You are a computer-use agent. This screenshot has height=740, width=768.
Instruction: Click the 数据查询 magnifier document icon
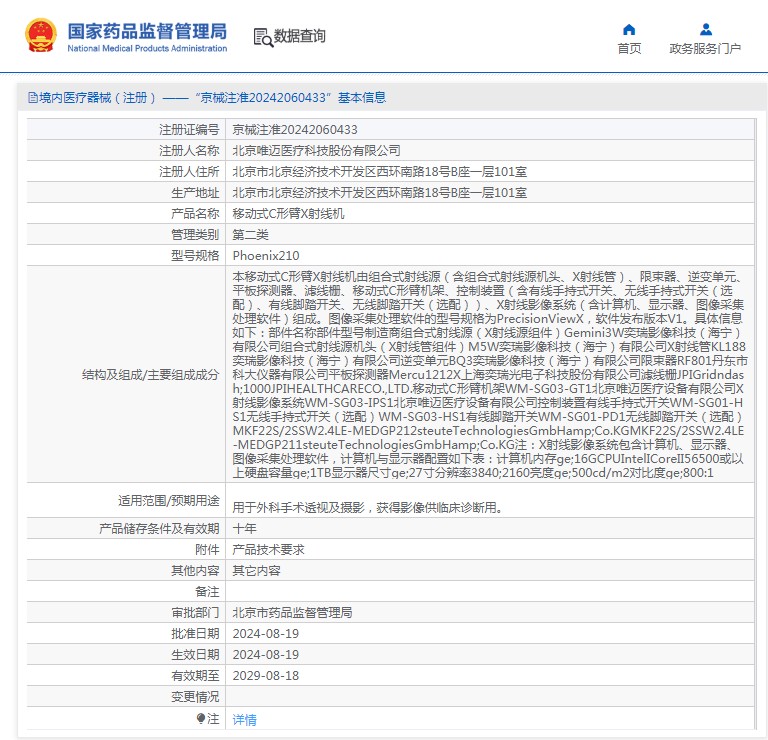coord(262,37)
